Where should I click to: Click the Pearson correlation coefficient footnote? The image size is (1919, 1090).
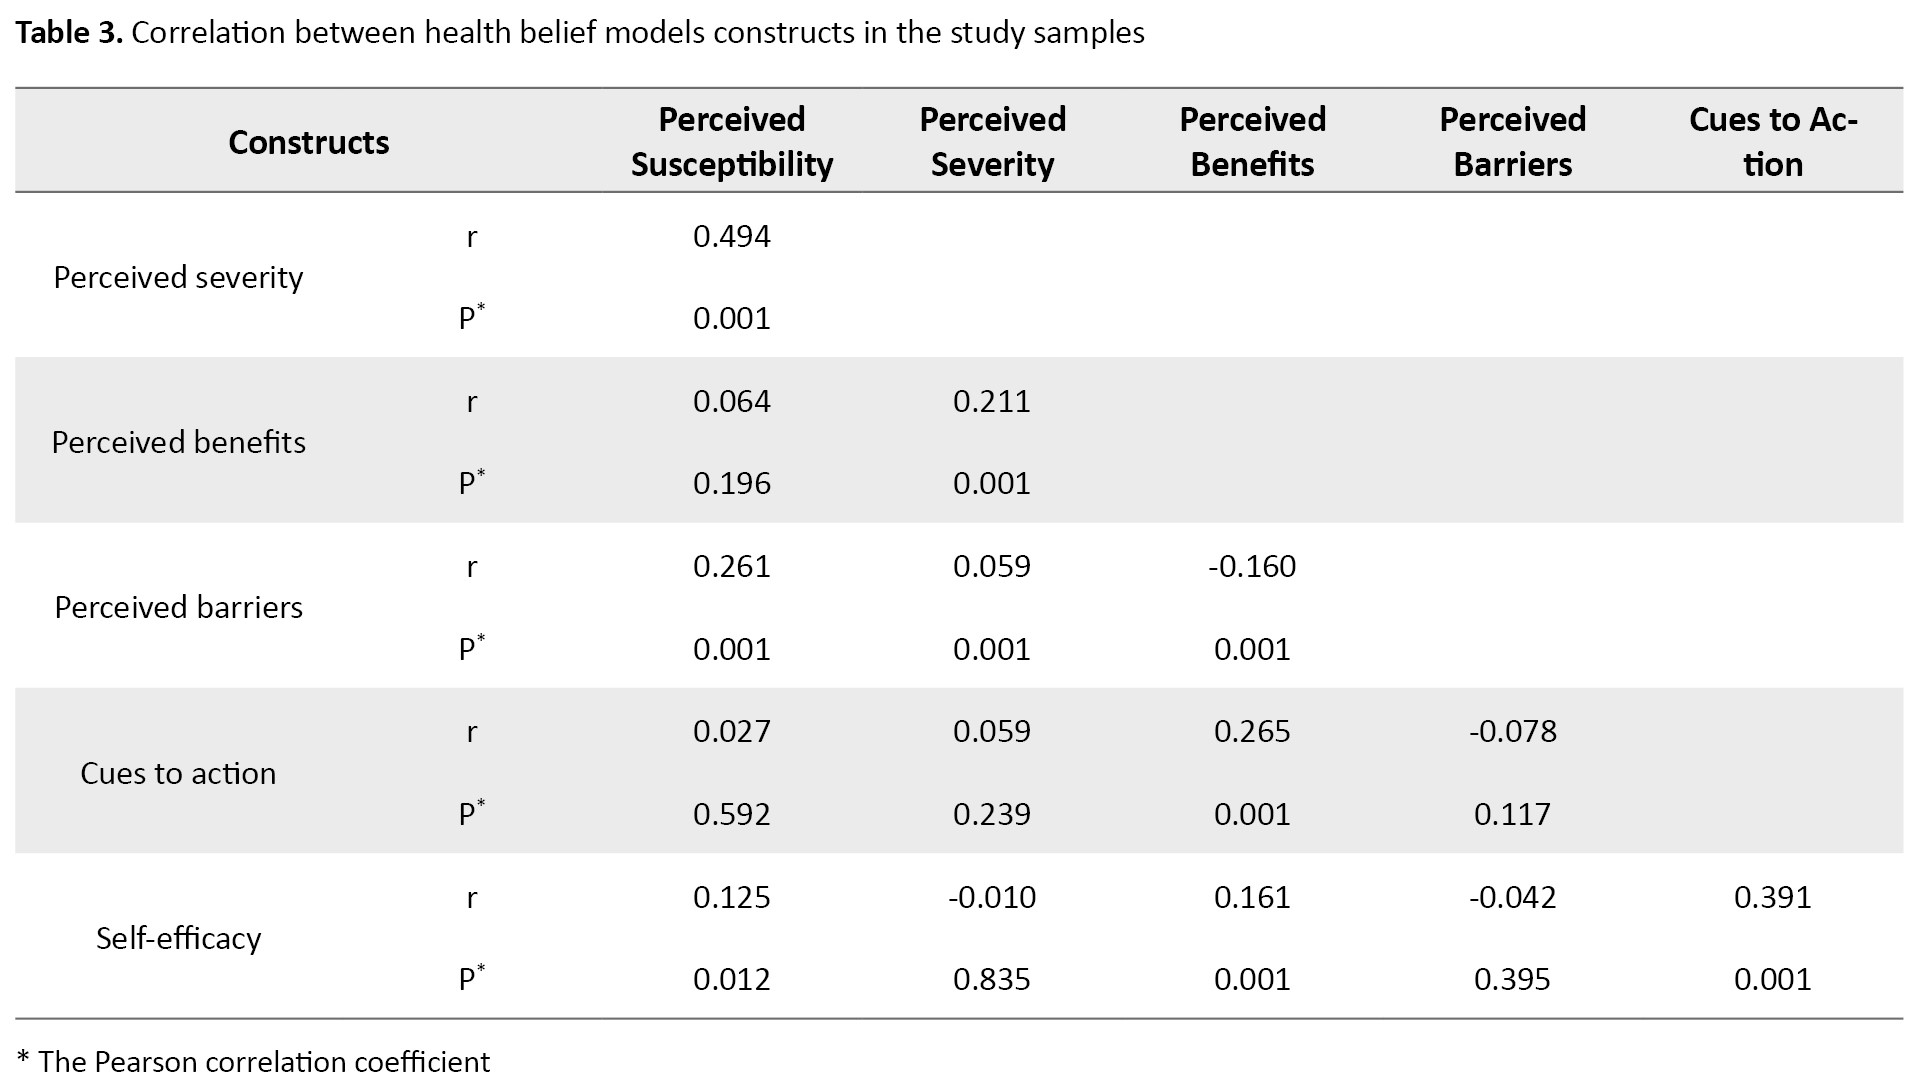click(x=254, y=1061)
